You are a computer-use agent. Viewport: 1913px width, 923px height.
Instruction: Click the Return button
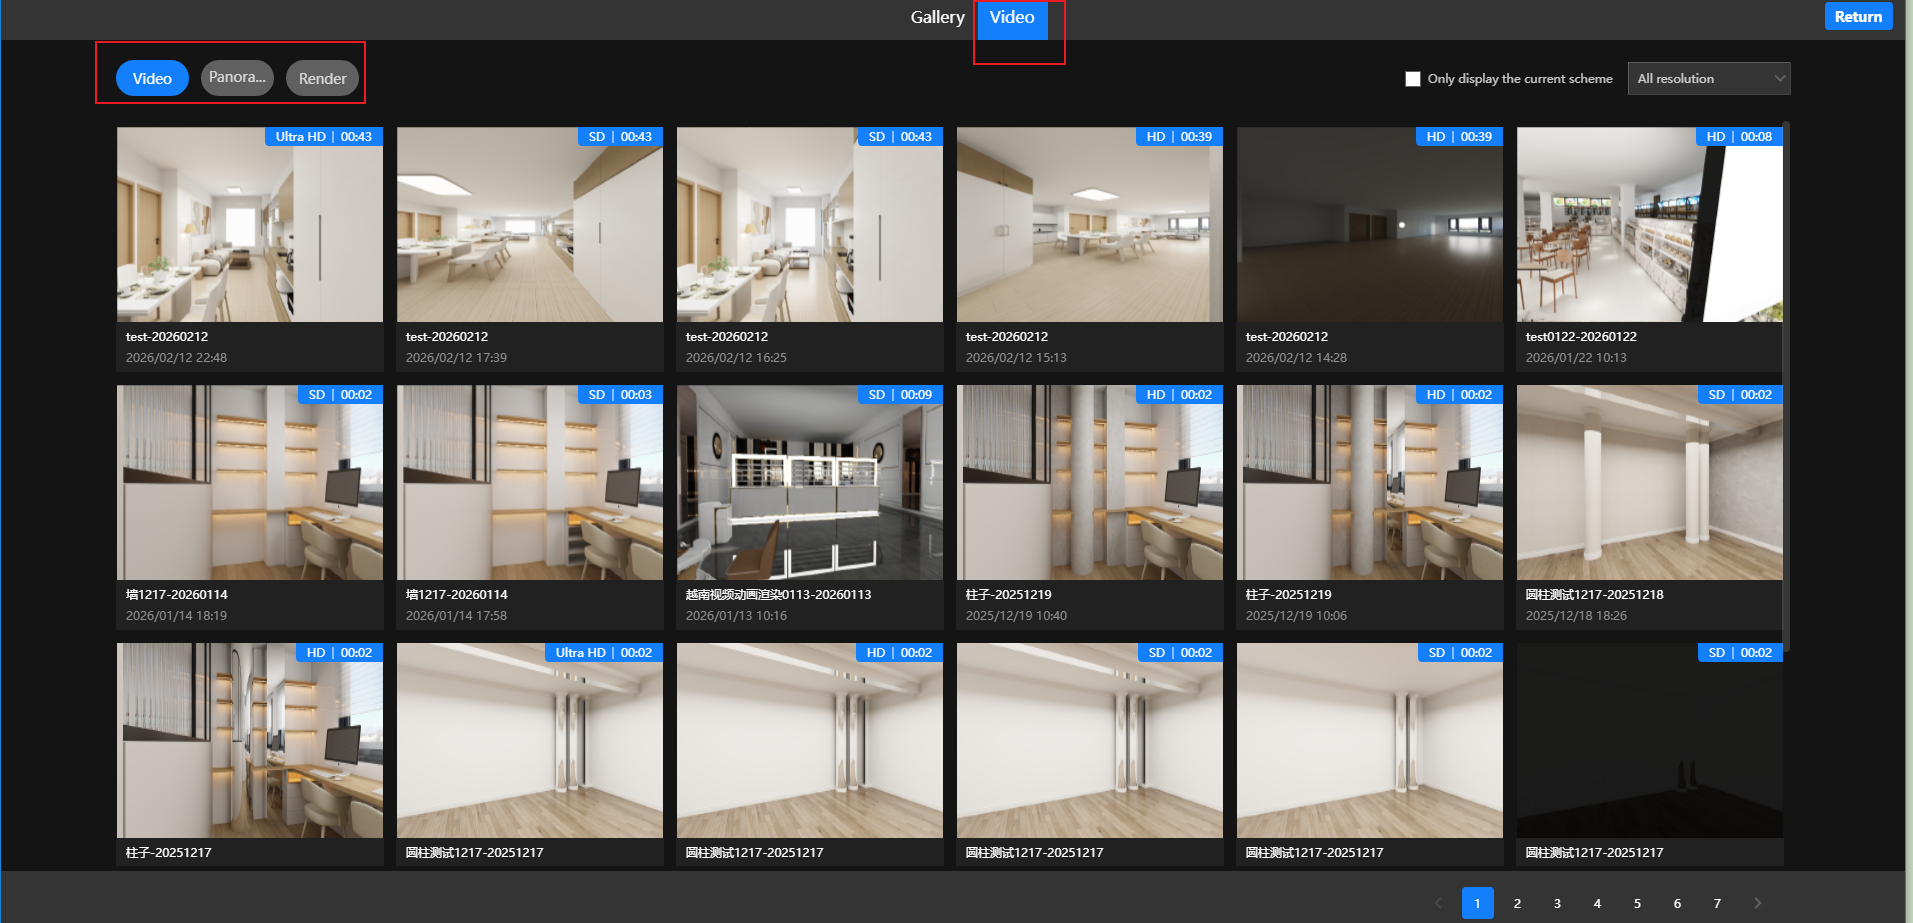(1857, 17)
